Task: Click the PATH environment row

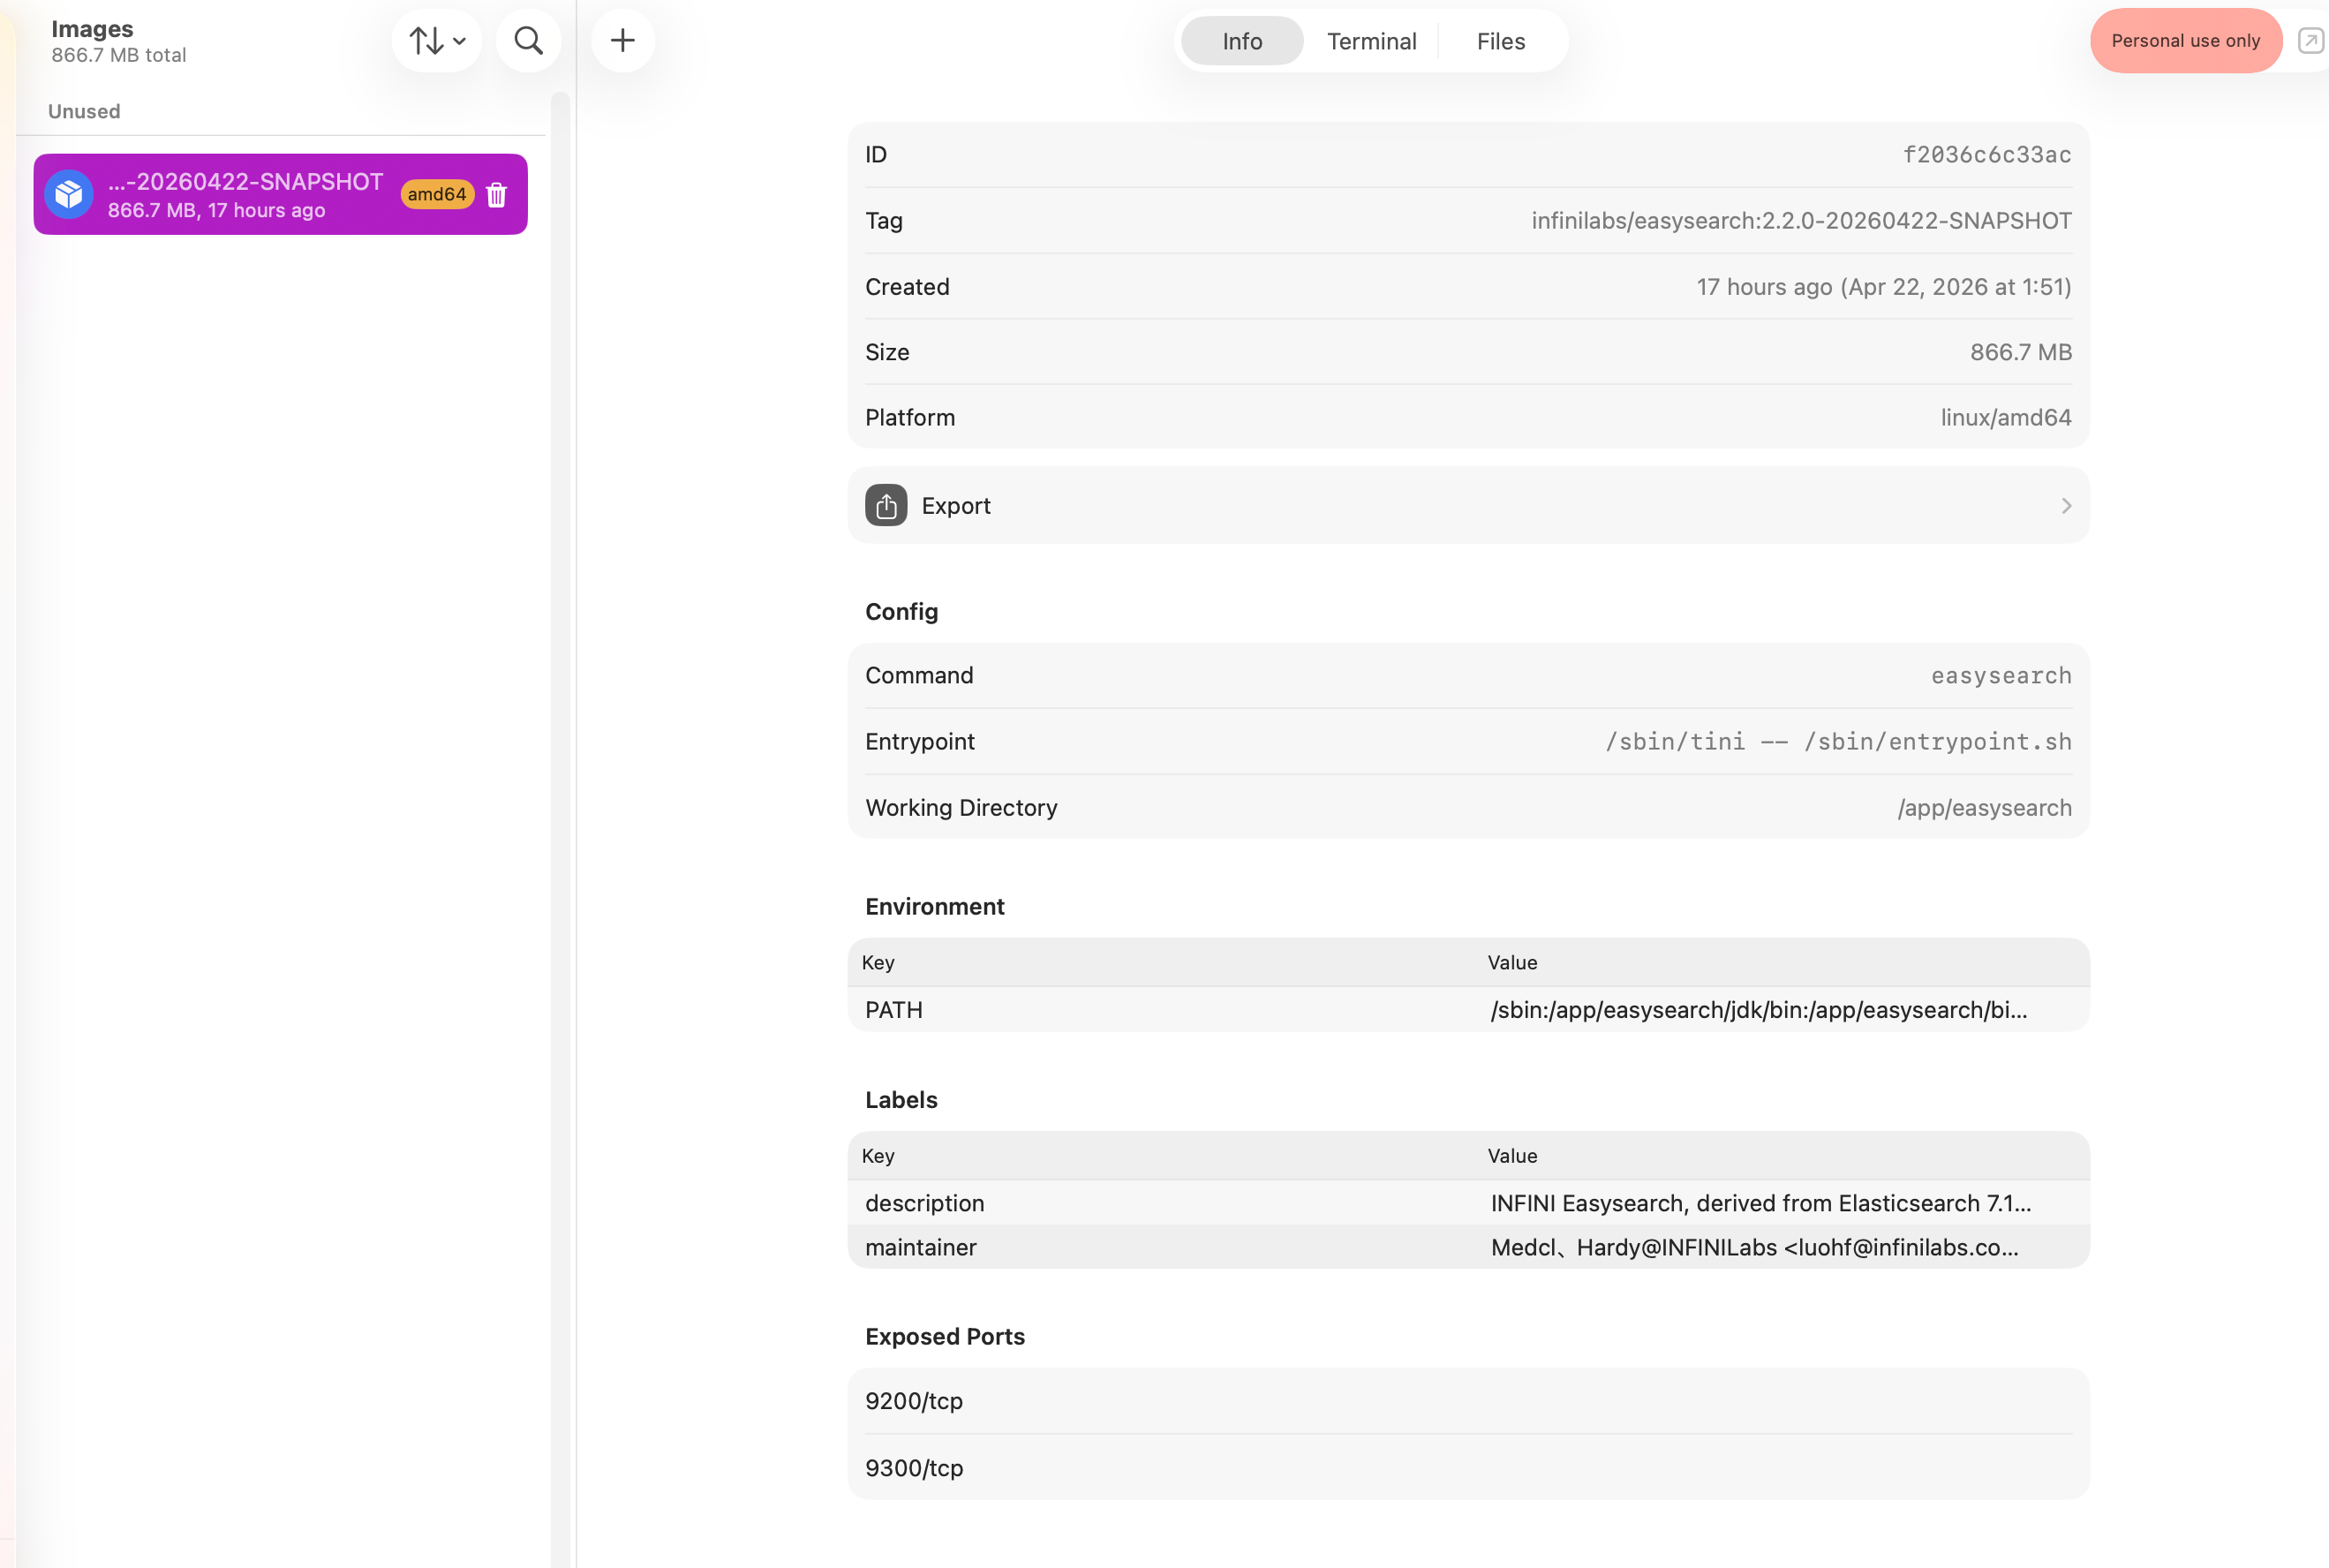Action: coord(1468,1010)
